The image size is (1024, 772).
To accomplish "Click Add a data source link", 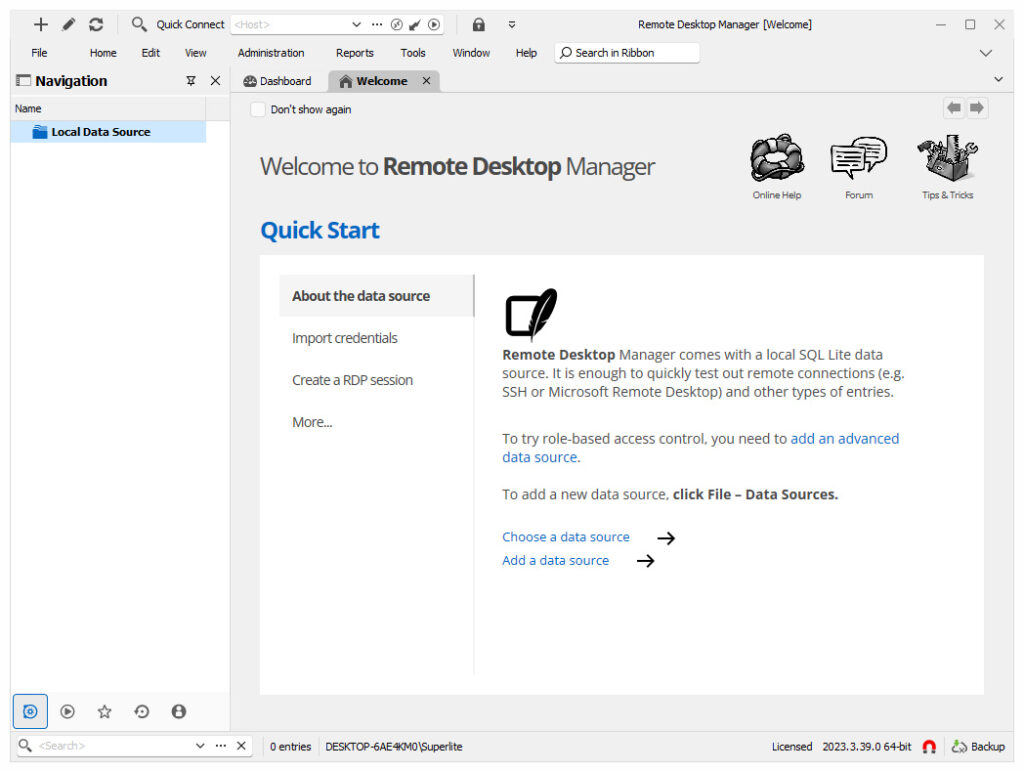I will click(555, 560).
